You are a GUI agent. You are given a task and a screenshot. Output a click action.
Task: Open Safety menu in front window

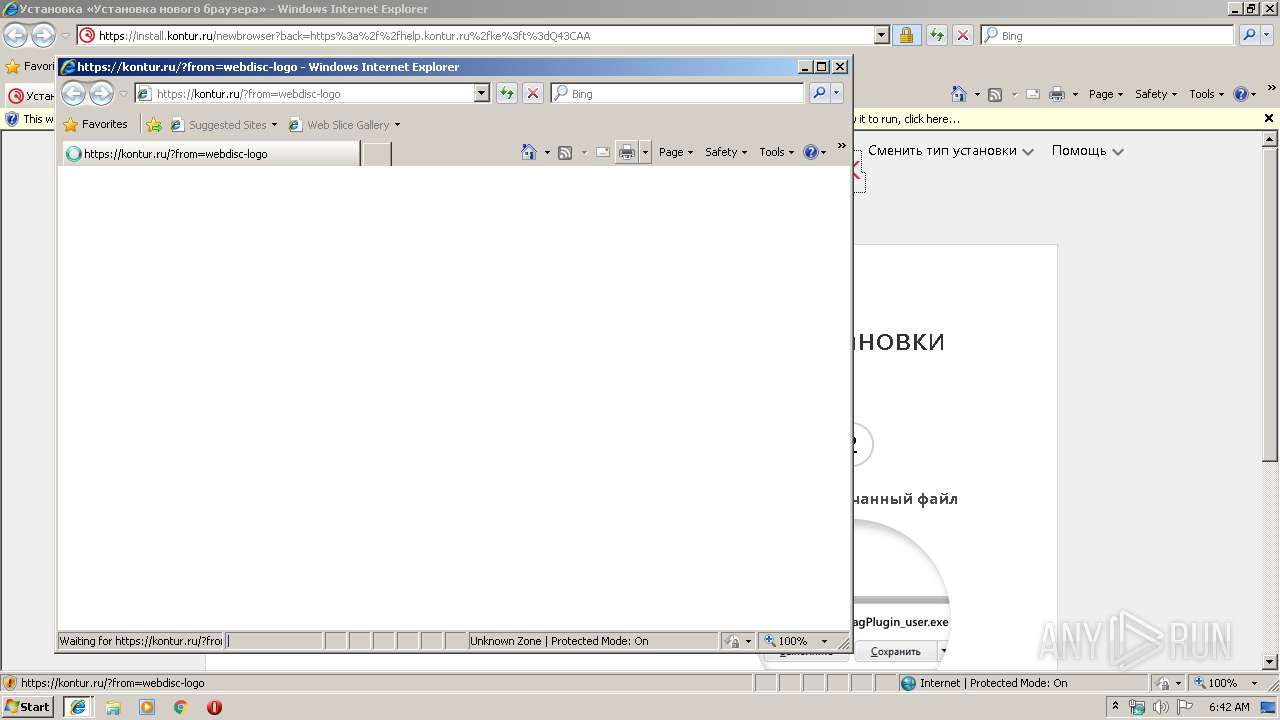tap(726, 152)
